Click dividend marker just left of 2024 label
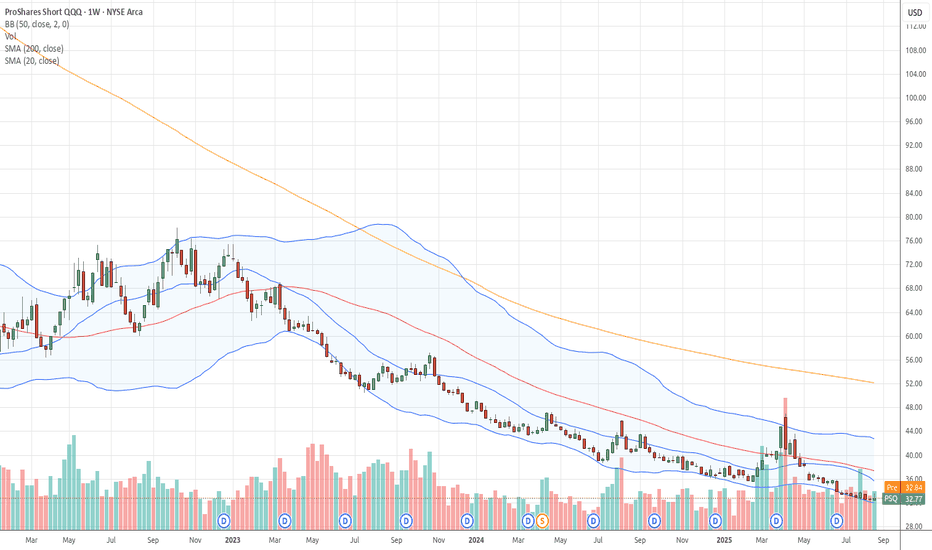Image resolution: width=932 pixels, height=550 pixels. (467, 521)
